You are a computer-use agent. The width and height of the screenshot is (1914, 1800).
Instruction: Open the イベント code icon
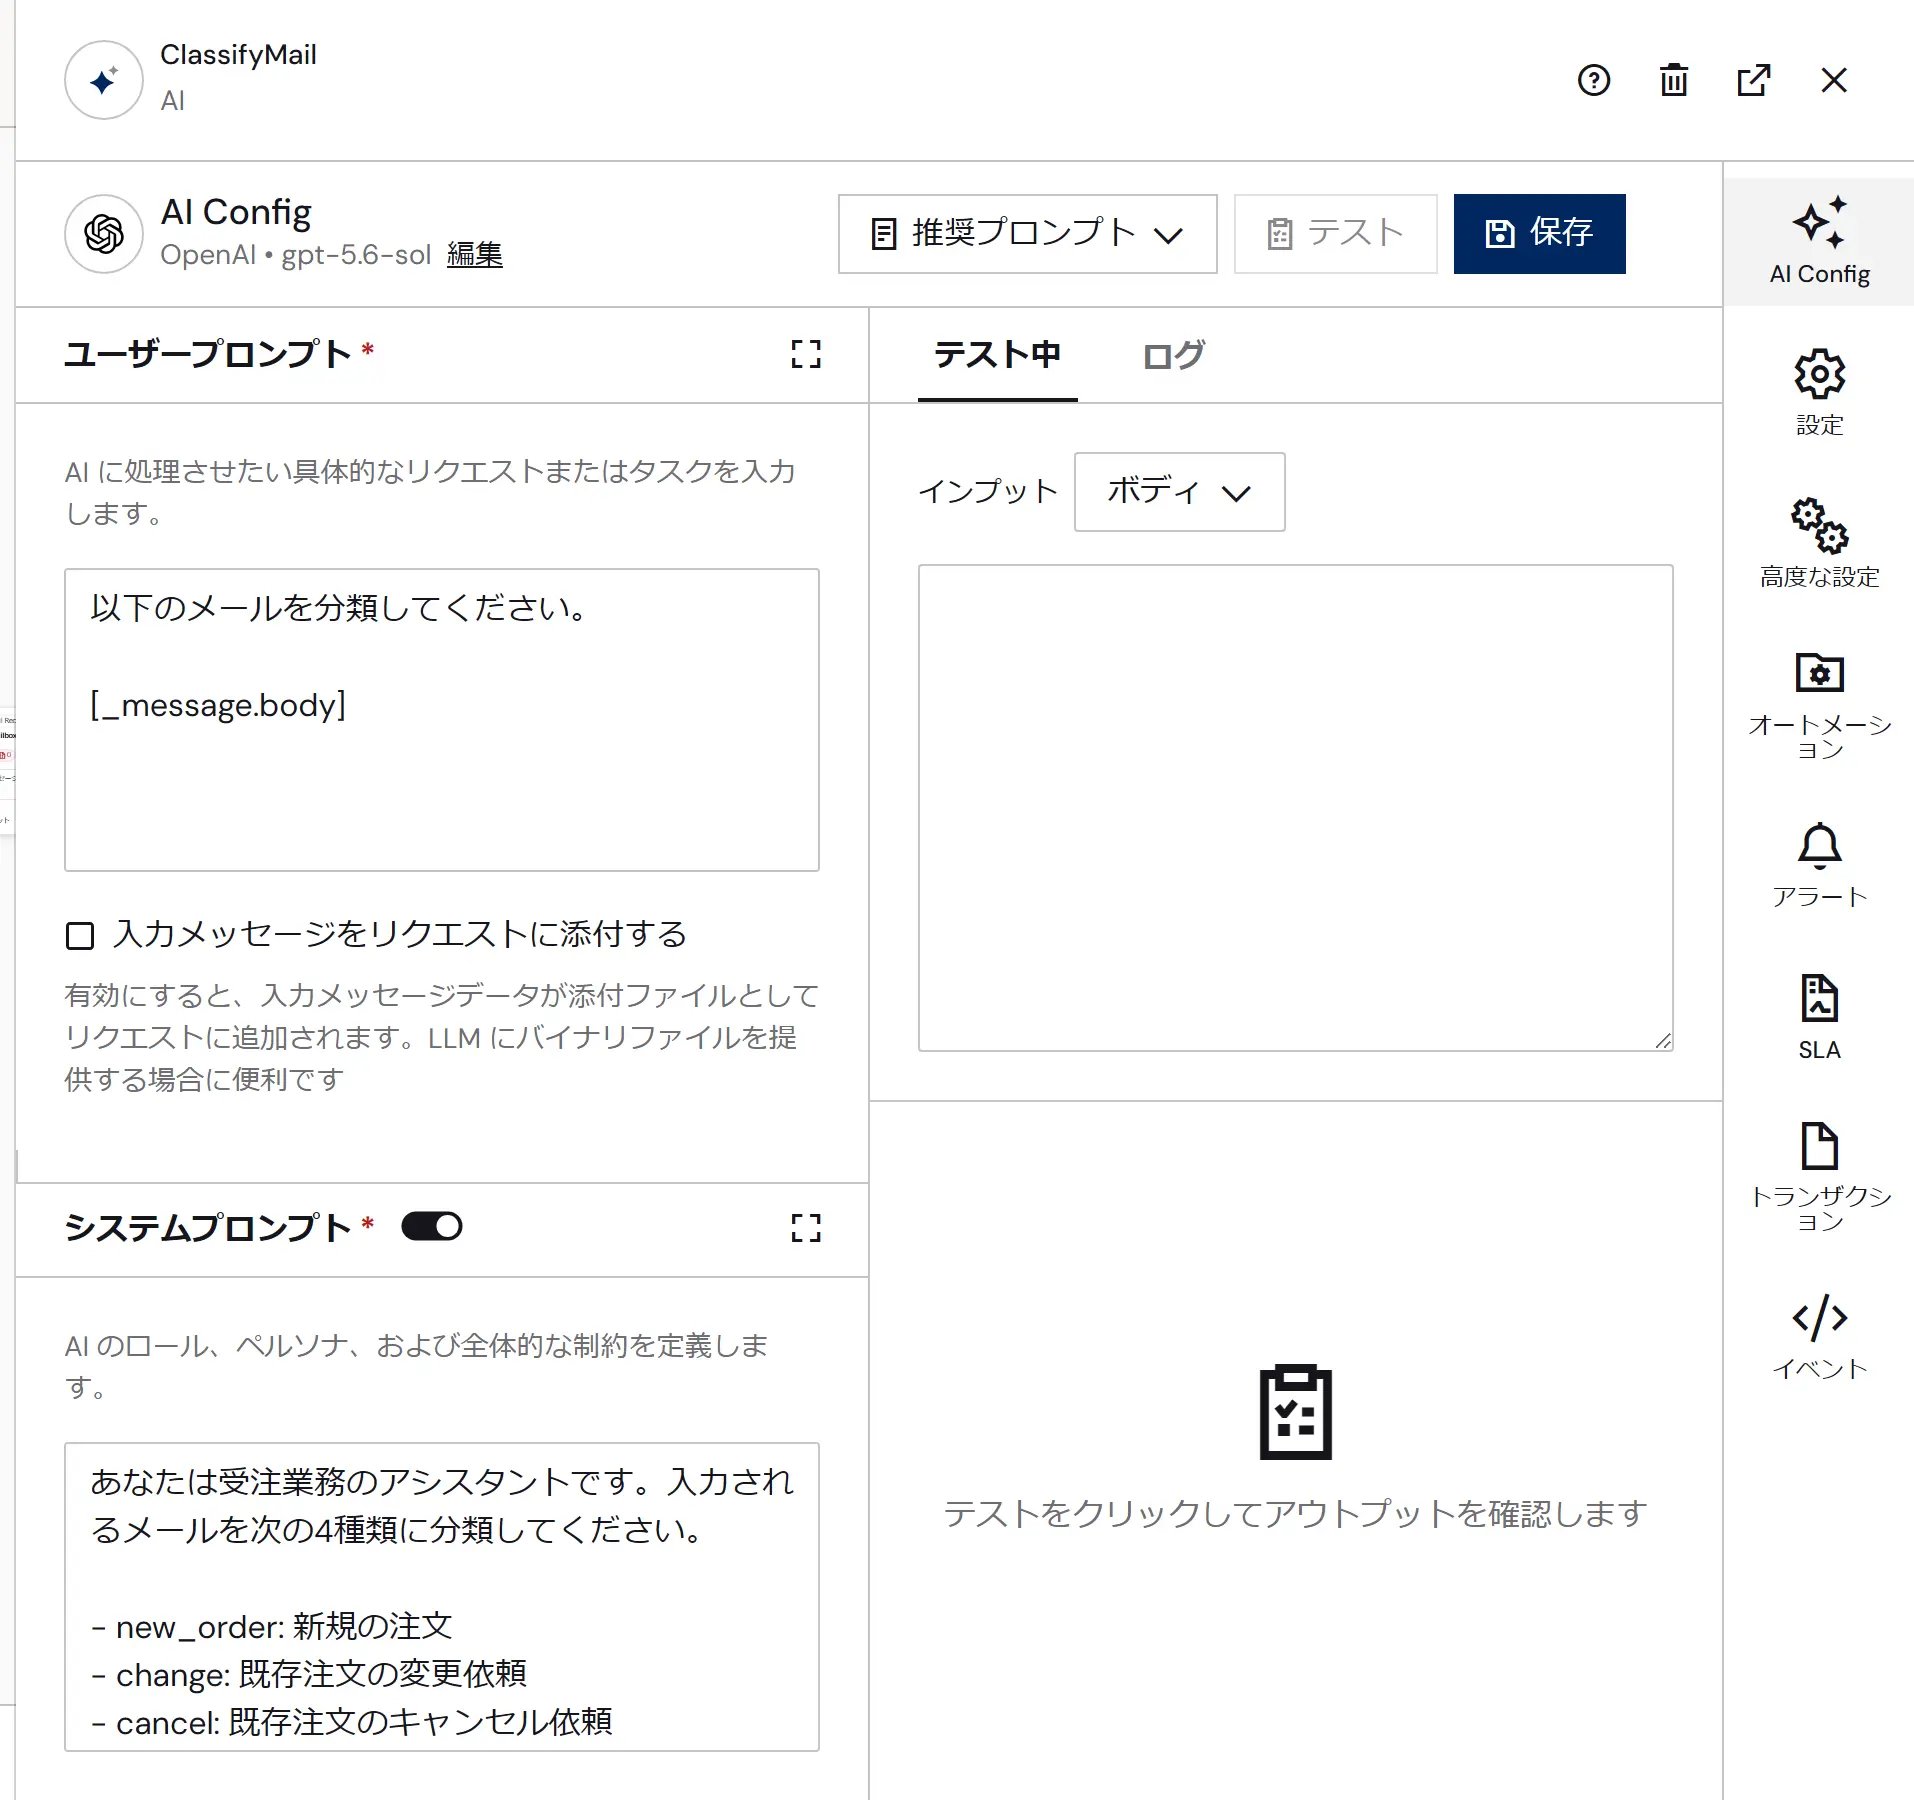pos(1819,1337)
